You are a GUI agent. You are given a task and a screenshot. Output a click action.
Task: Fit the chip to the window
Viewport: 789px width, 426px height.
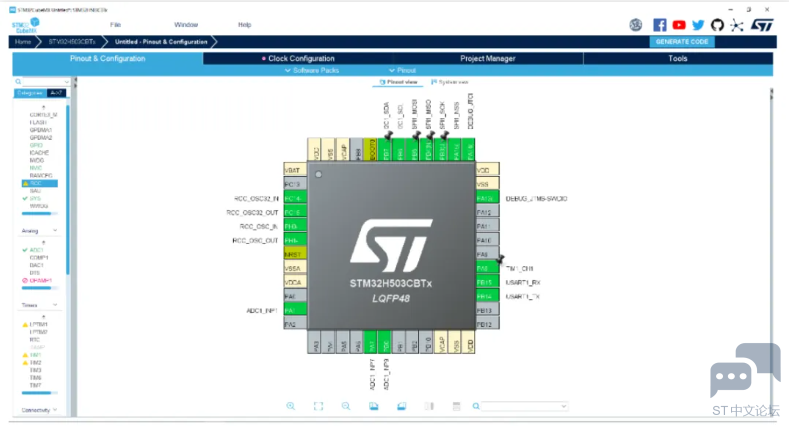coord(319,406)
